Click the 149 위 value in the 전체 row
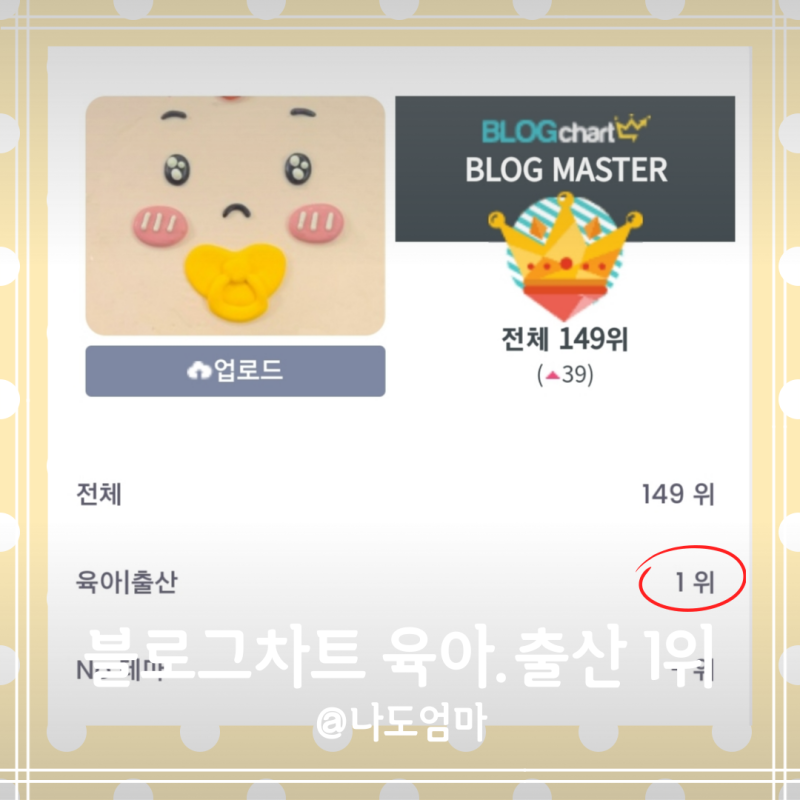Viewport: 800px width, 800px height. (x=678, y=494)
